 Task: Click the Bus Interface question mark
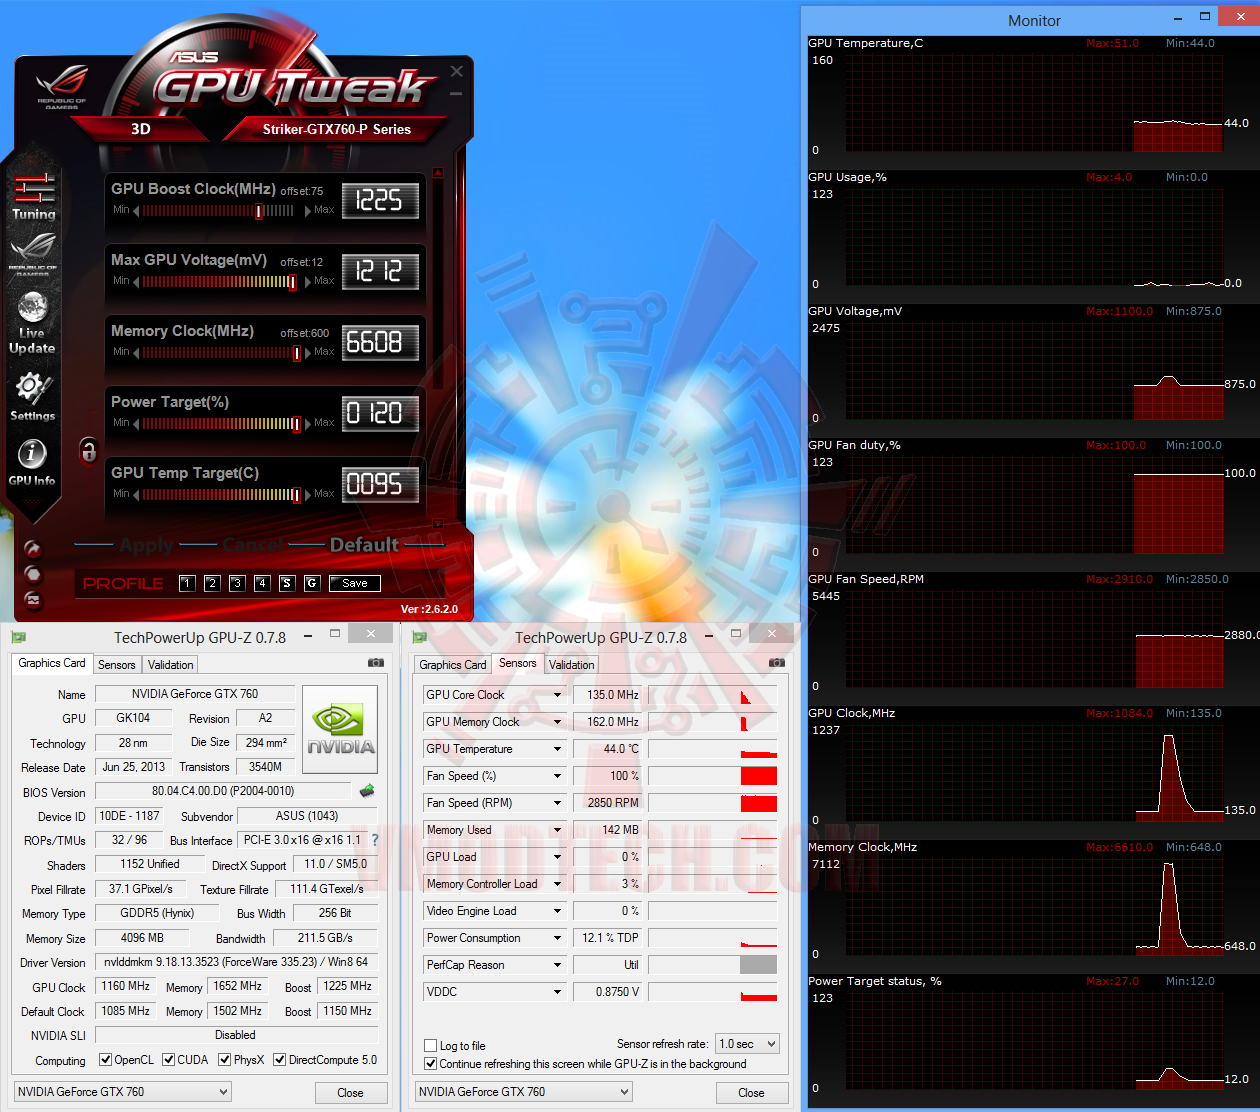pyautogui.click(x=375, y=840)
